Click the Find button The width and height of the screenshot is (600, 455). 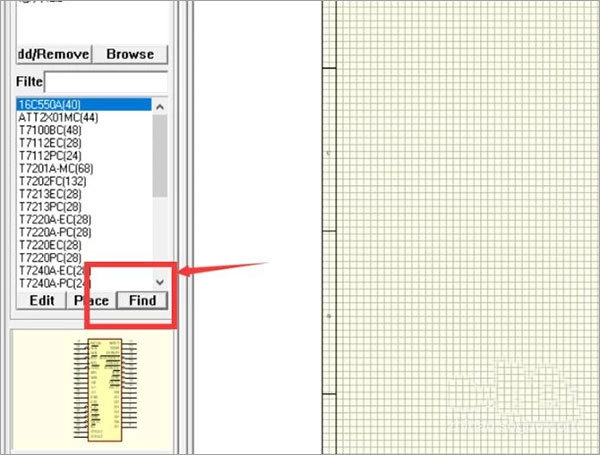(142, 300)
